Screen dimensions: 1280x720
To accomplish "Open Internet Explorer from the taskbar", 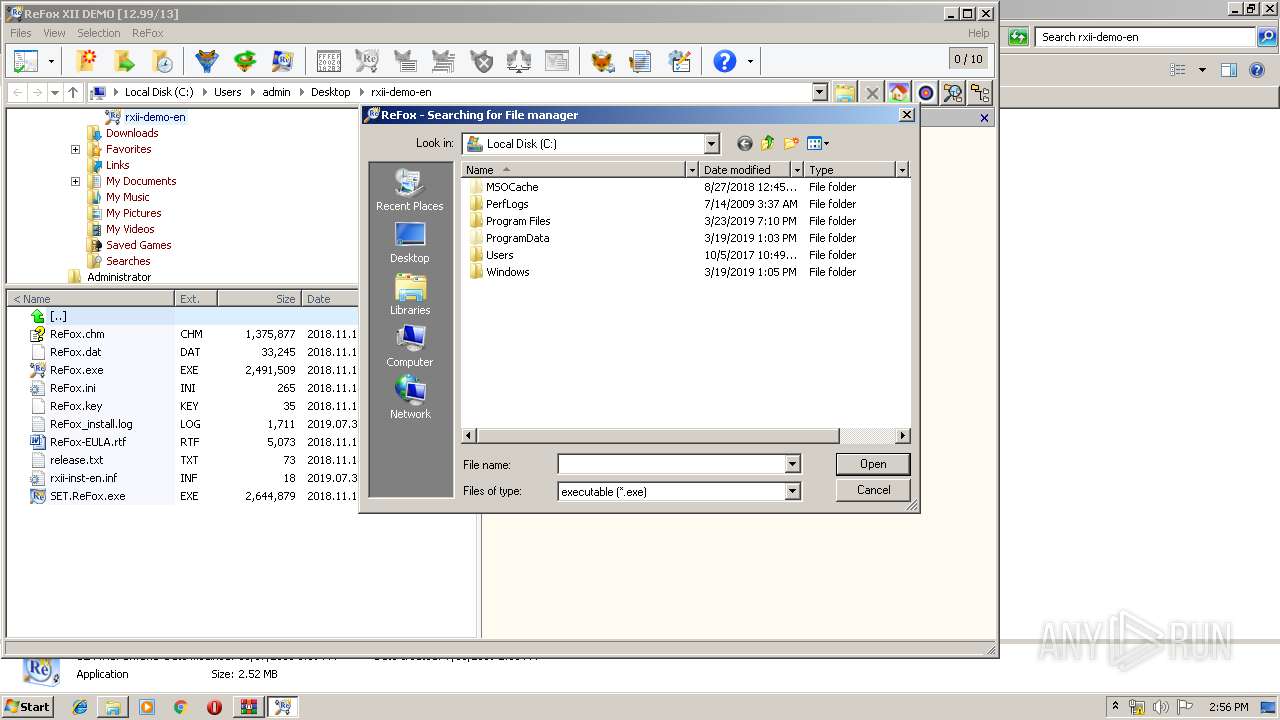I will point(80,707).
